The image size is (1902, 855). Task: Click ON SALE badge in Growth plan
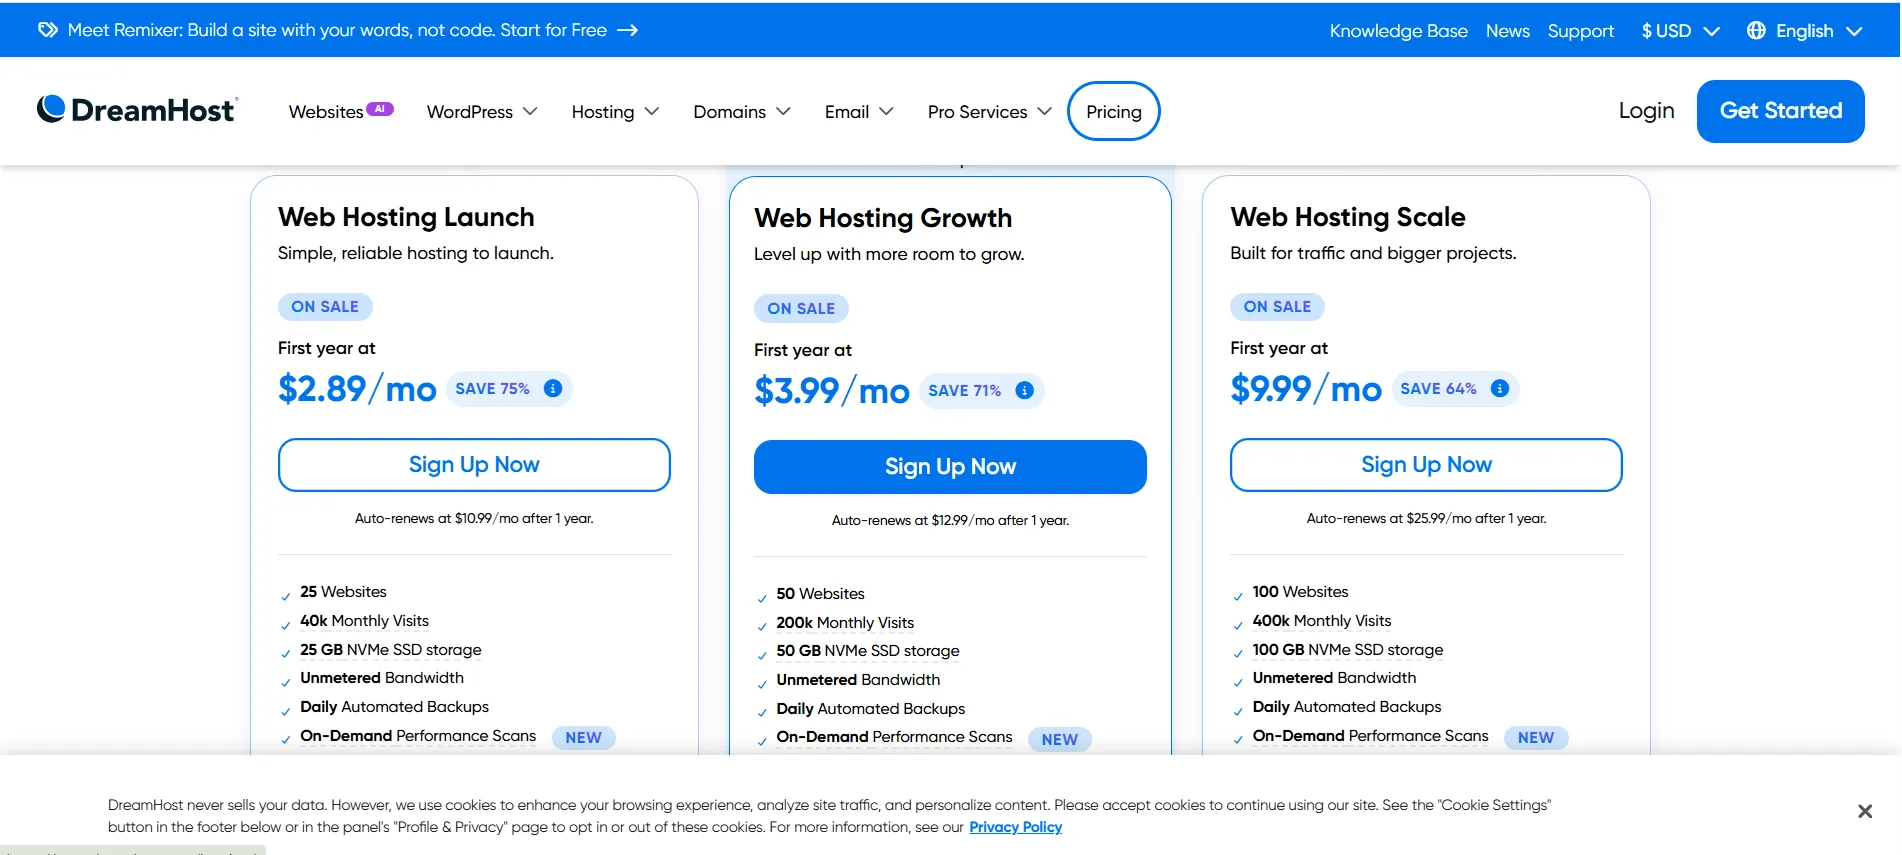pos(801,309)
